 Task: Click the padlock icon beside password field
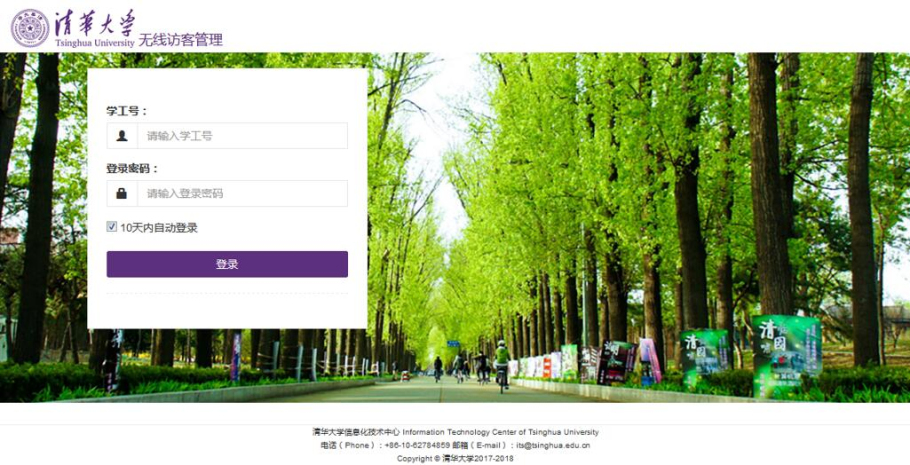click(122, 193)
